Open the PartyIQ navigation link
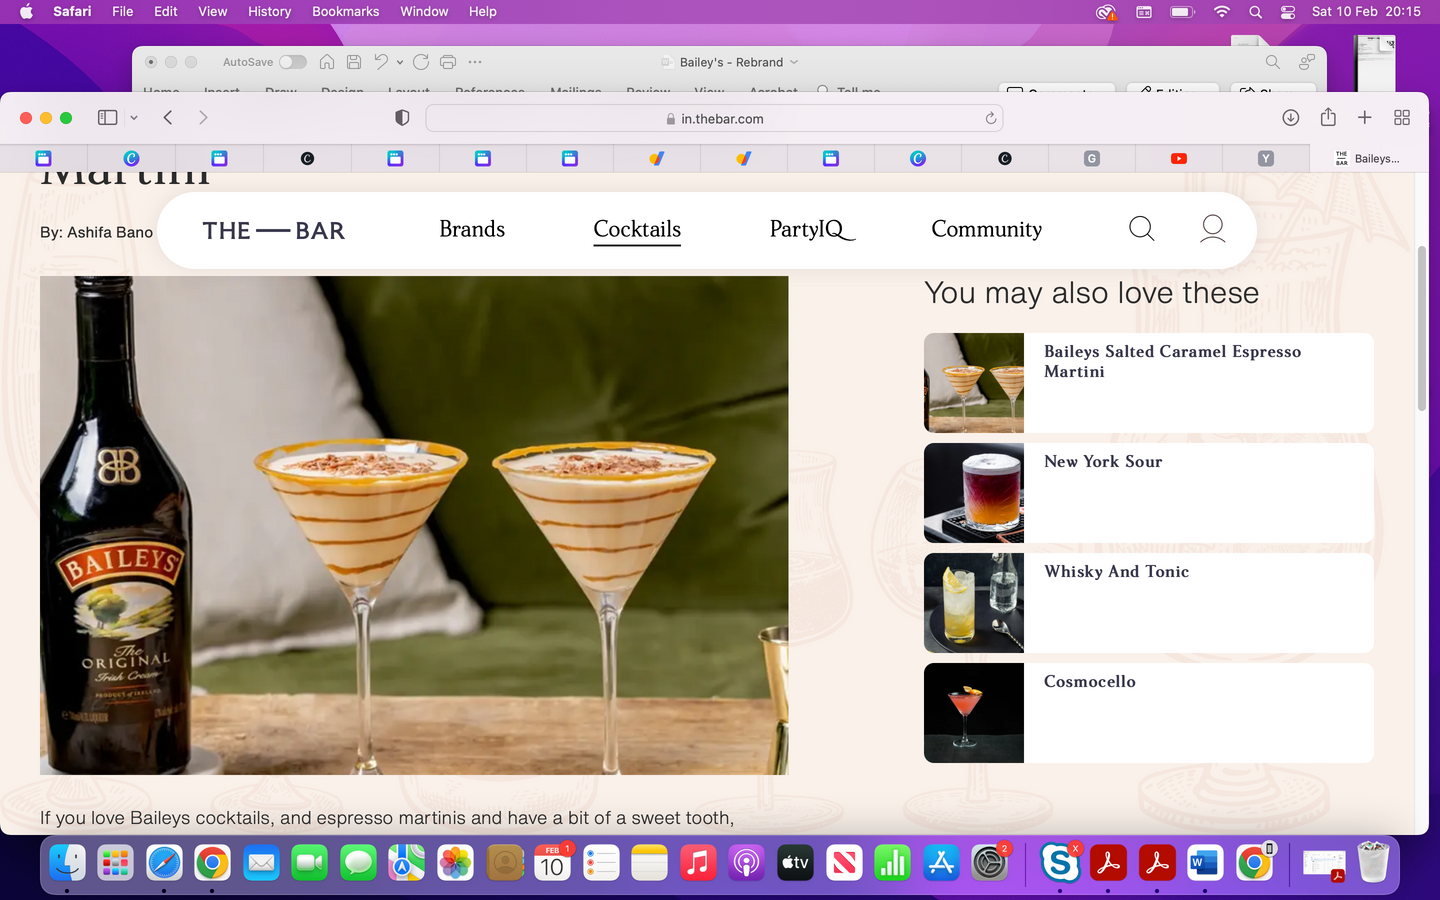Image resolution: width=1440 pixels, height=900 pixels. pos(812,229)
